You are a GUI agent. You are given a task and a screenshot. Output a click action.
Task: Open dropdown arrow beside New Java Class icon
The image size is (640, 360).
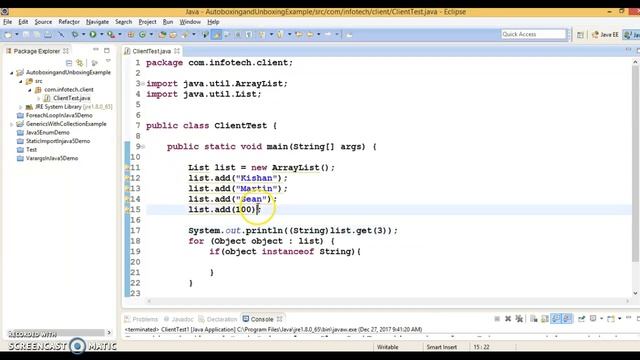(x=151, y=35)
